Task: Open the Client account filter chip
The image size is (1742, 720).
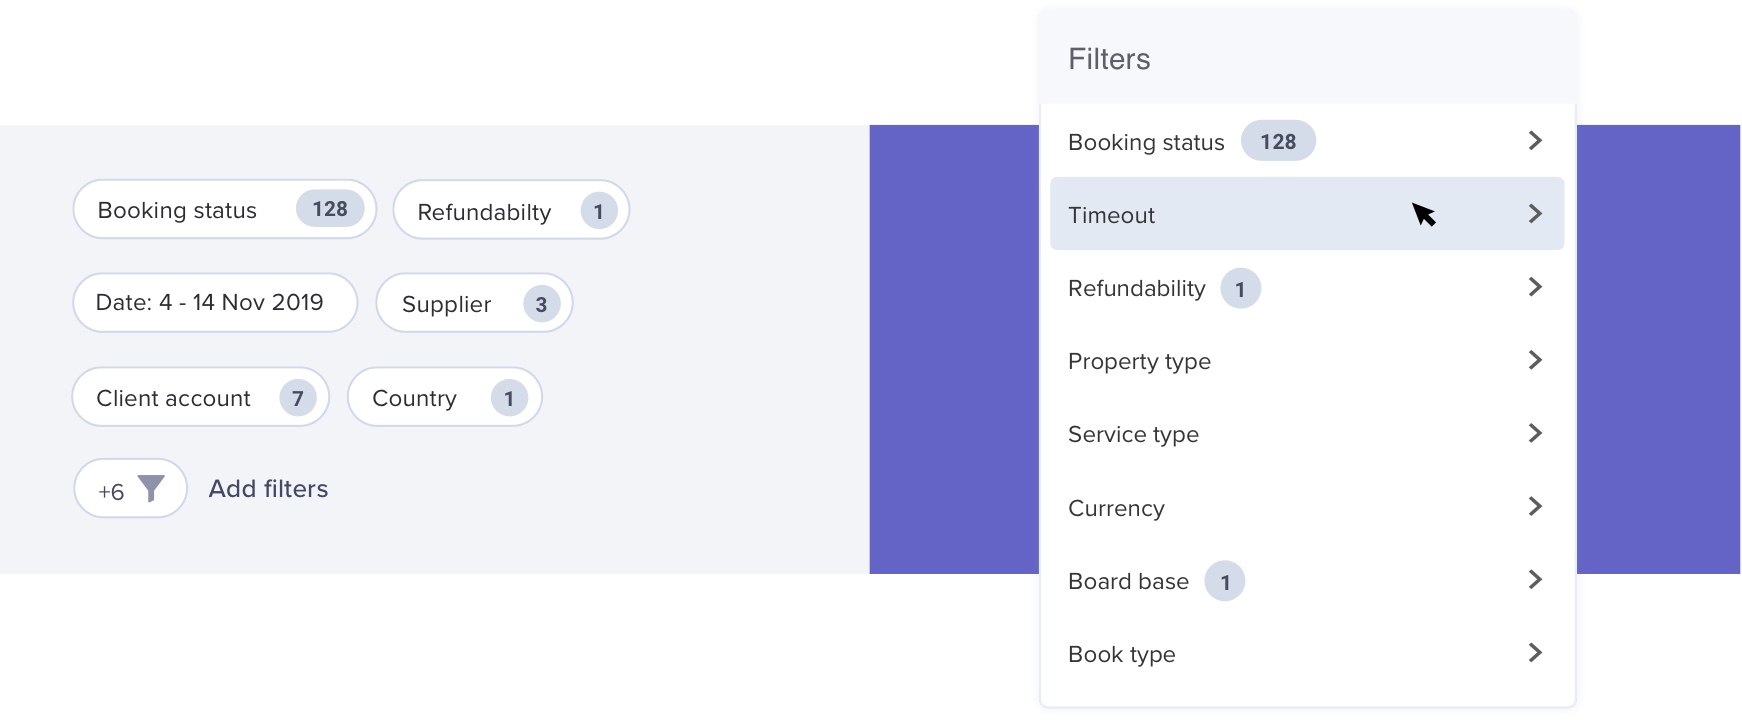Action: 200,398
